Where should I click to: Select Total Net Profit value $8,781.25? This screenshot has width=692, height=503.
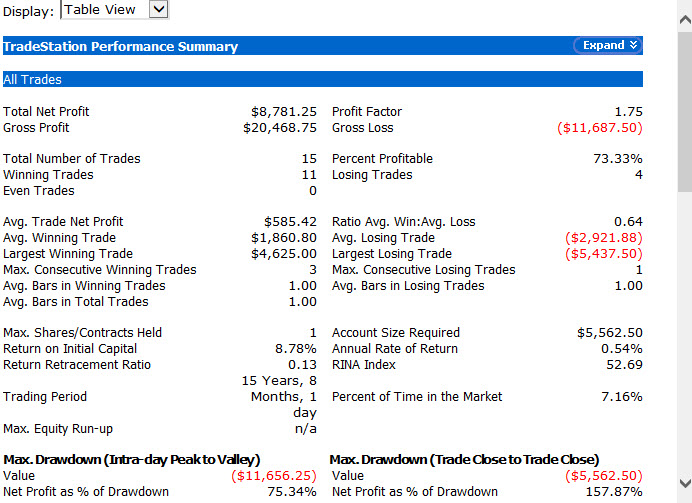pos(284,112)
